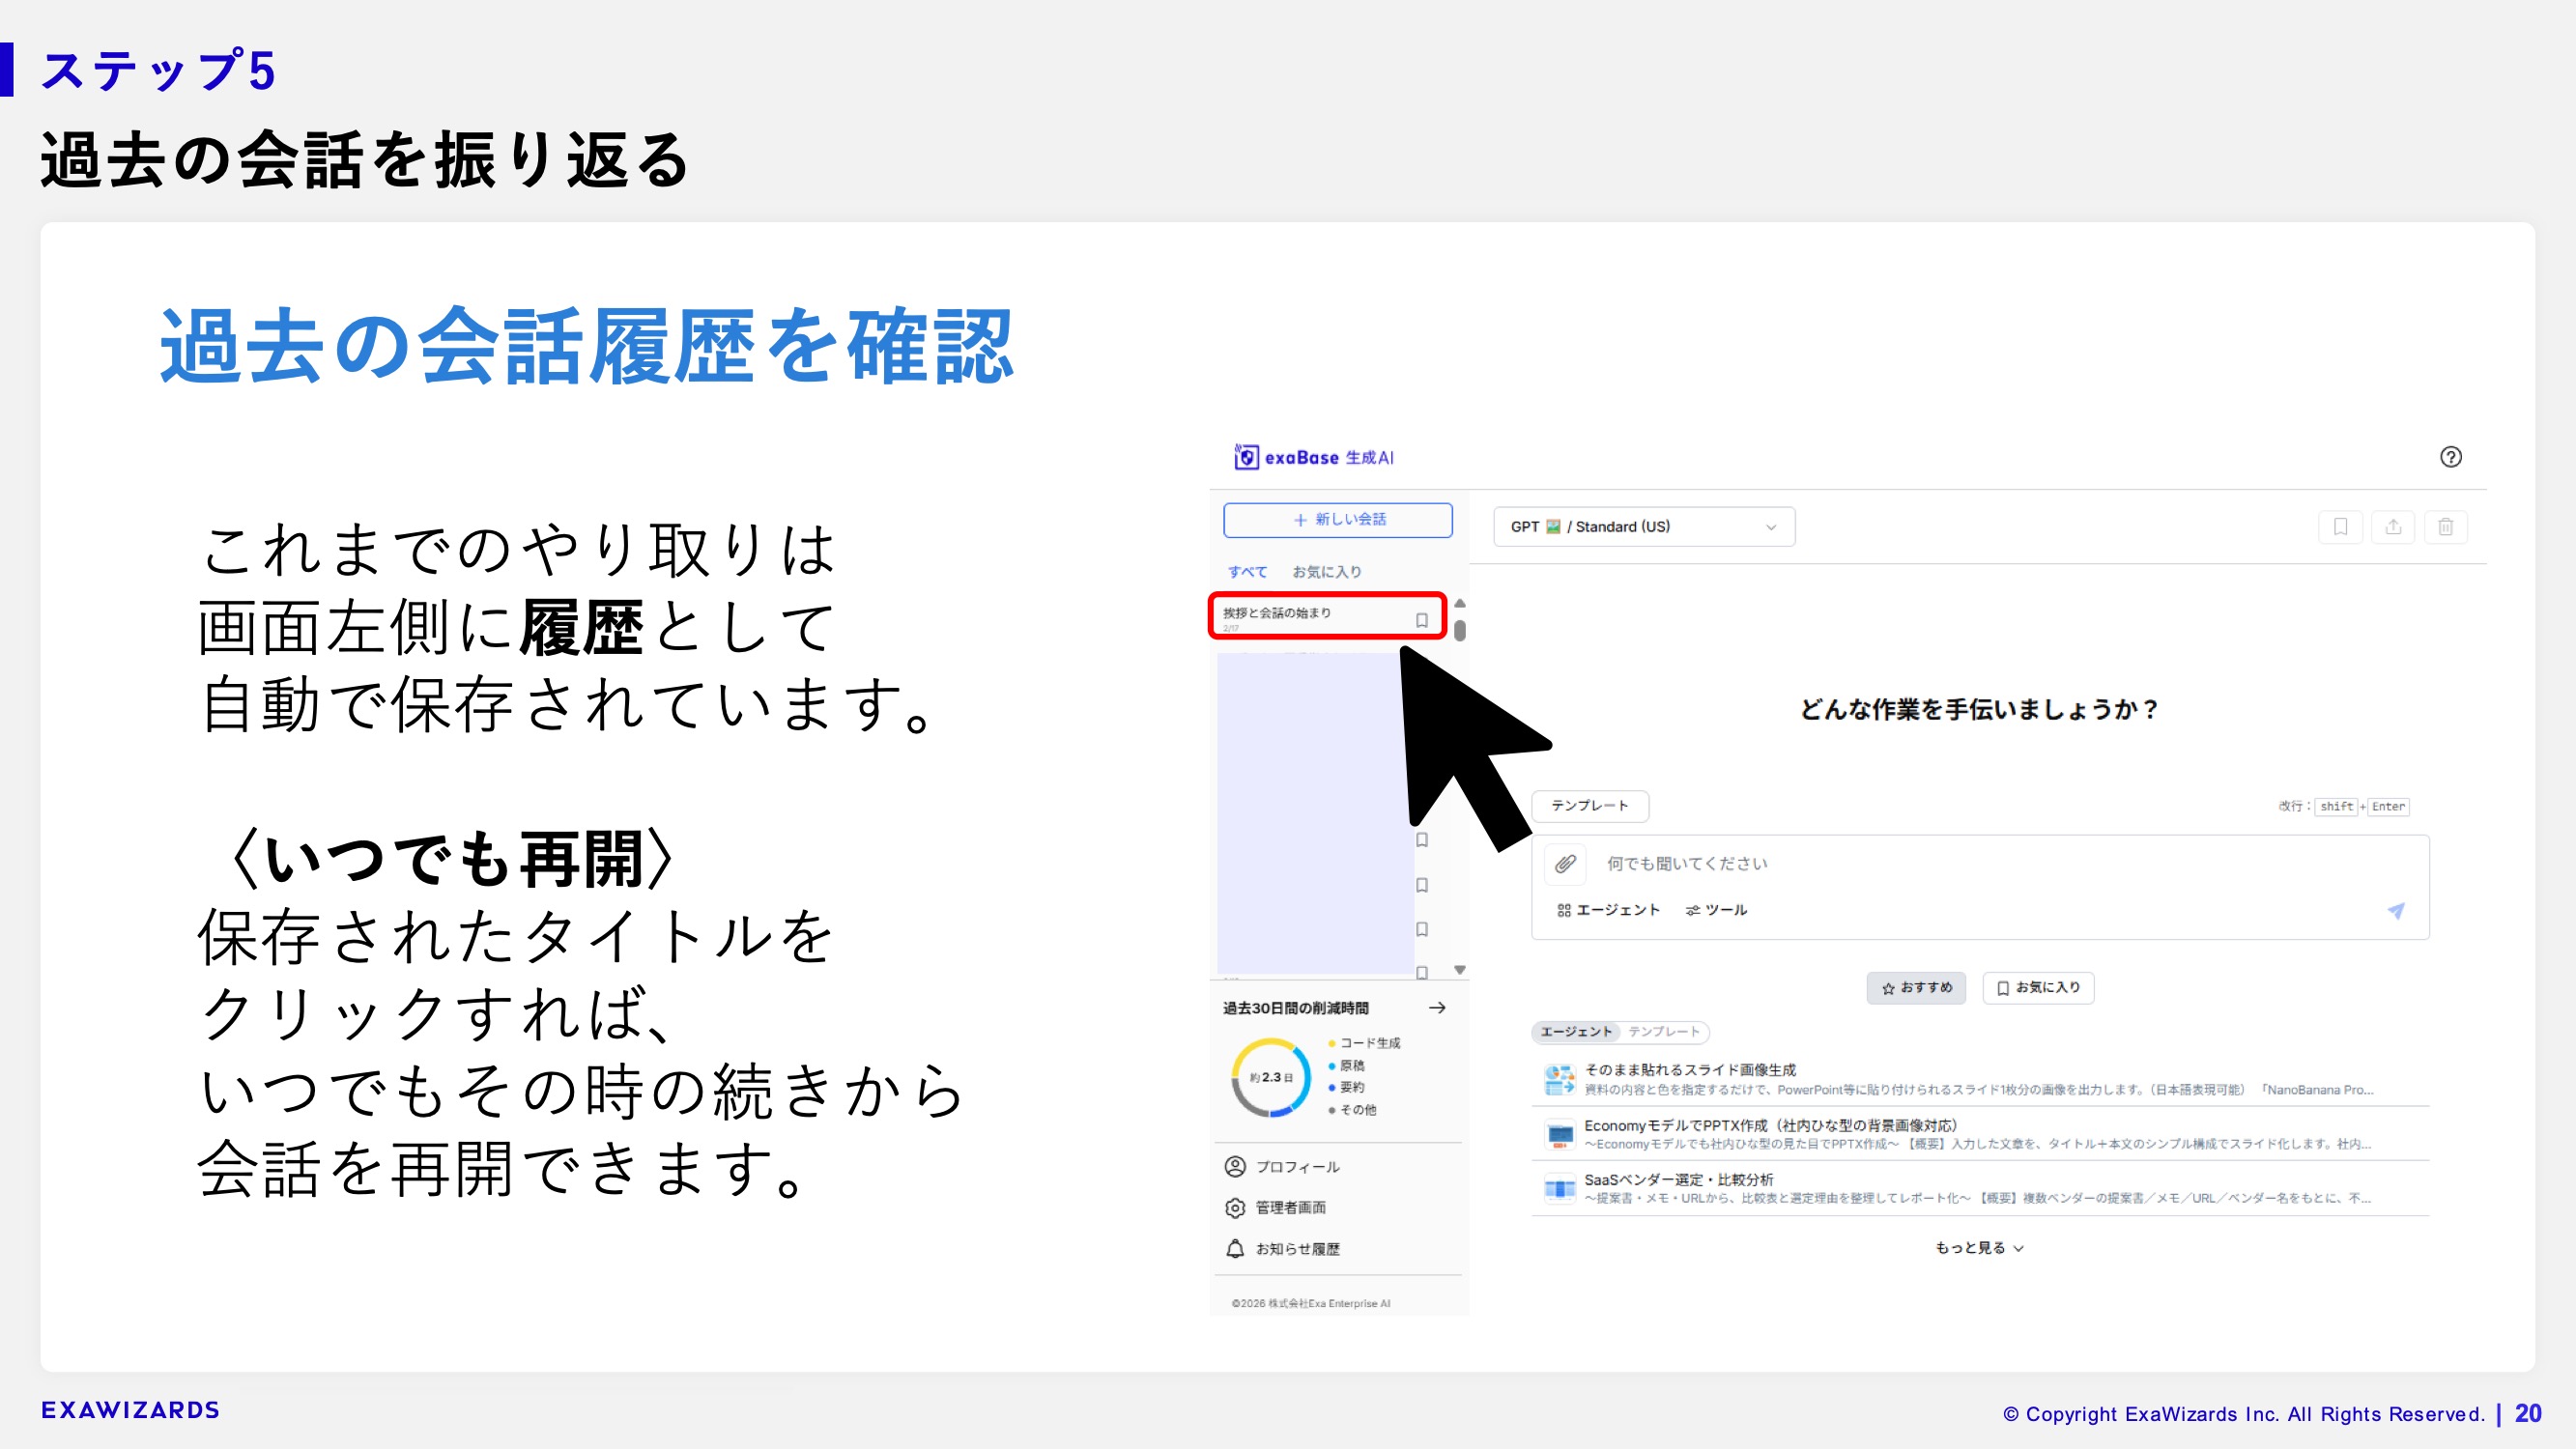Screen dimensions: 2576x1449
Task: Click the エージェント button beside ツール
Action: [x=1608, y=910]
